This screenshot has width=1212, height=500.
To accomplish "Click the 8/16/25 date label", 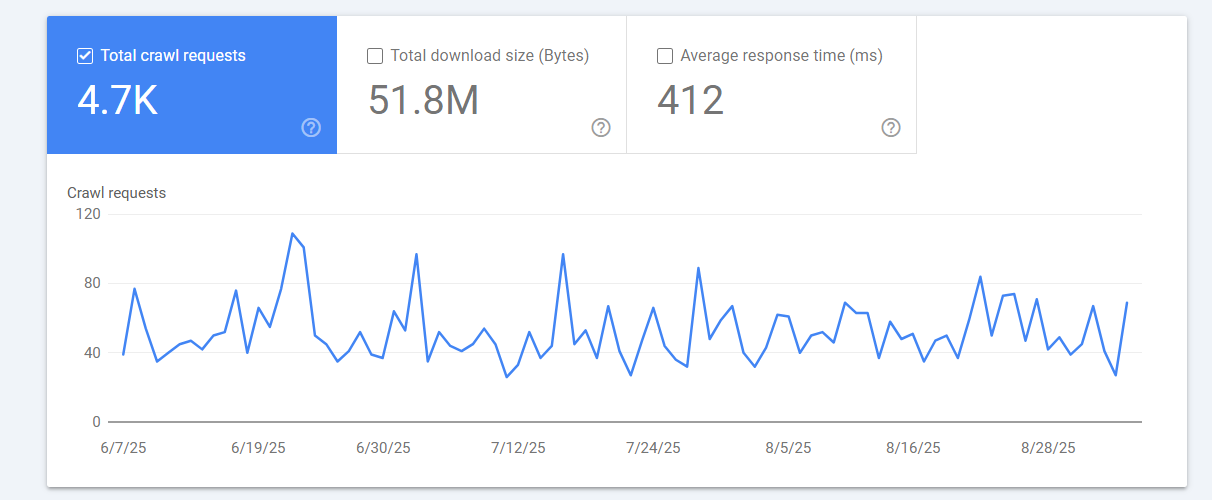I will (x=913, y=448).
